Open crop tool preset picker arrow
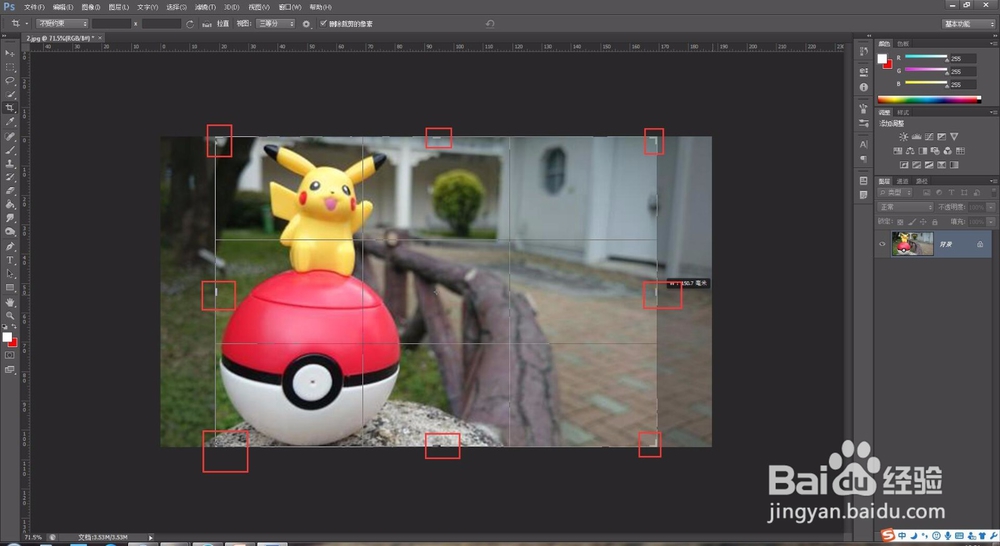 coord(27,24)
